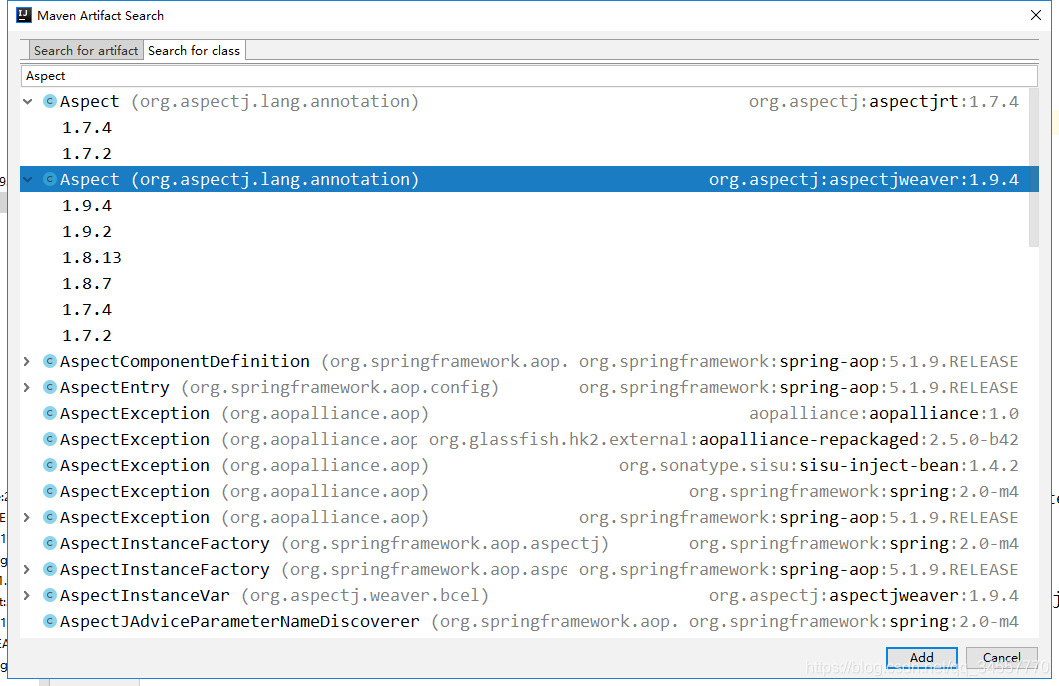This screenshot has height=686, width=1059.
Task: Click the Cancel button
Action: (x=1002, y=657)
